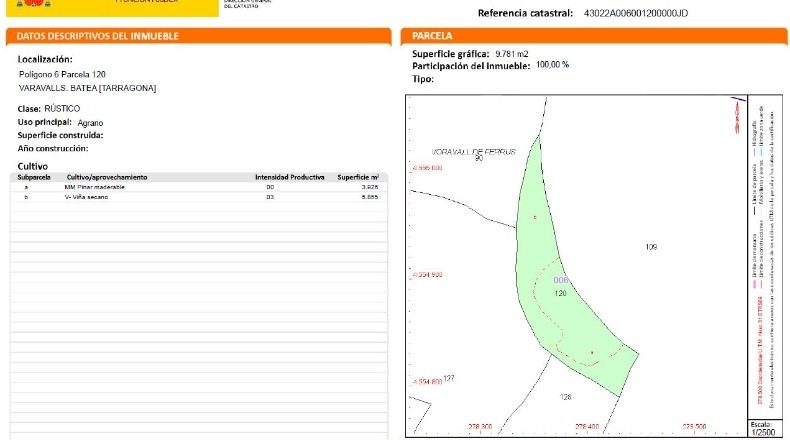Click parcel number 128 on the map
Viewport: 790px width, 440px height.
pos(565,397)
